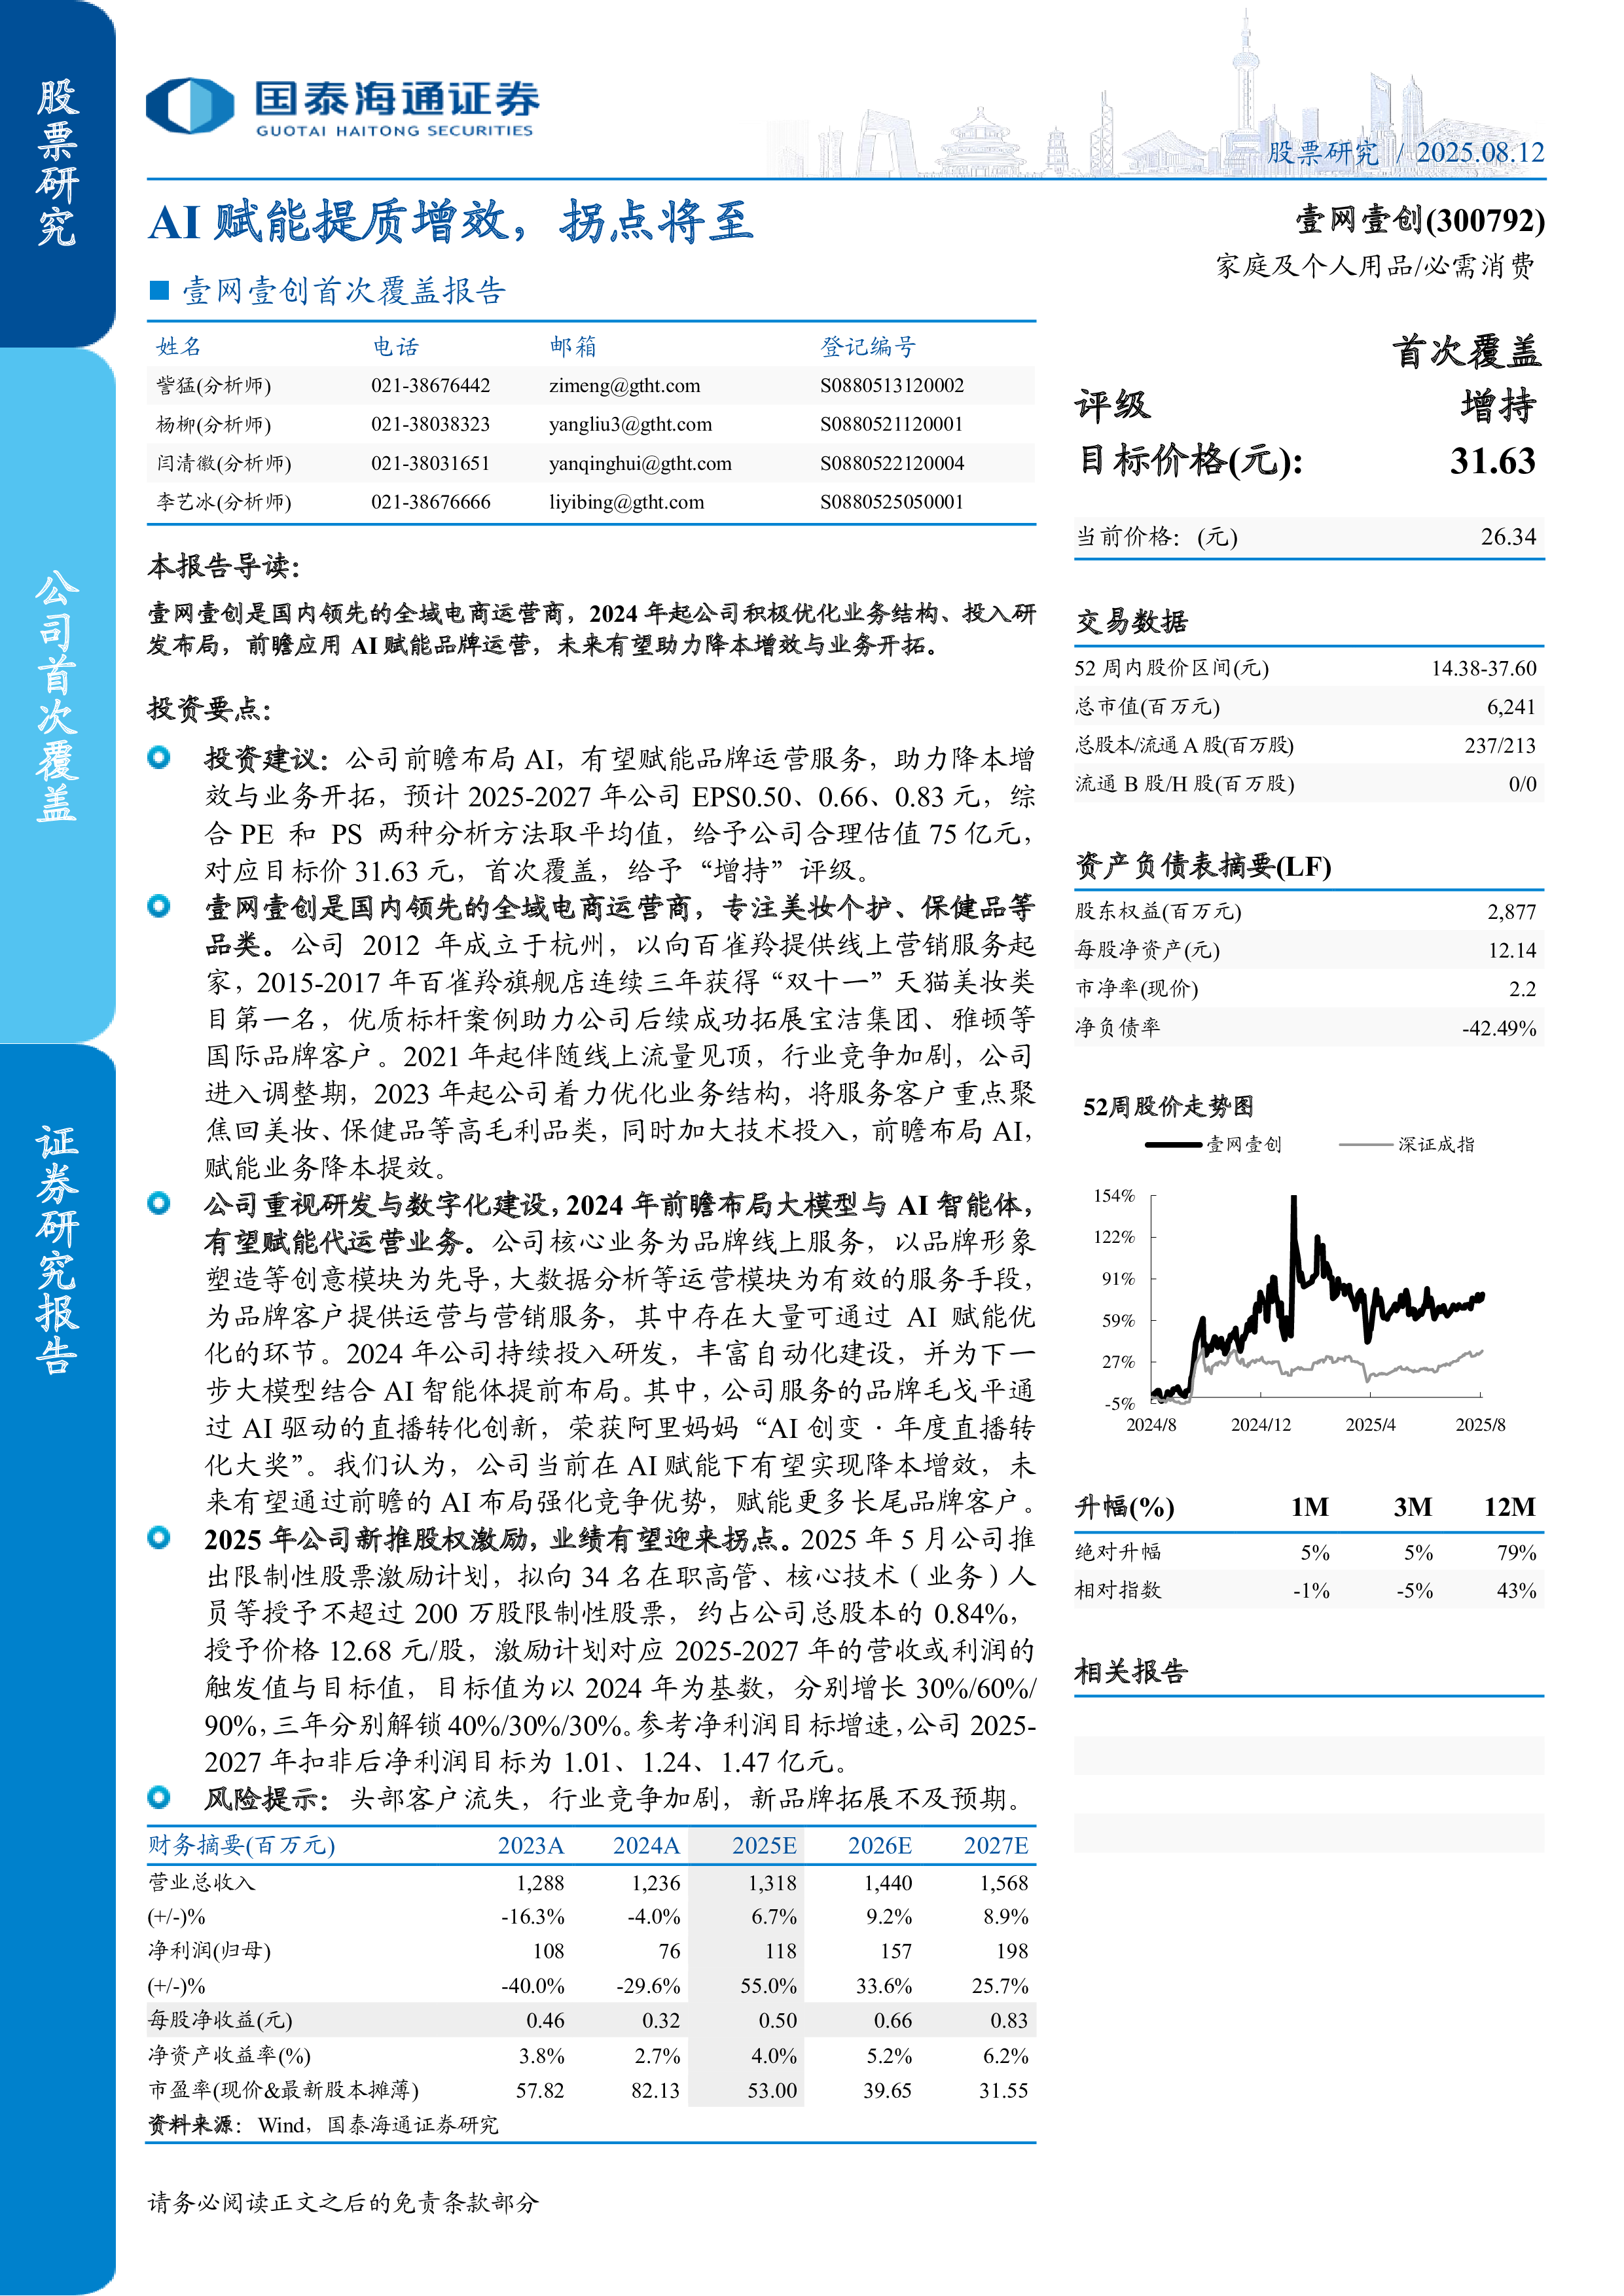Click the 交易数据 section heading
This screenshot has height=2296, width=1624.
pyautogui.click(x=1131, y=622)
